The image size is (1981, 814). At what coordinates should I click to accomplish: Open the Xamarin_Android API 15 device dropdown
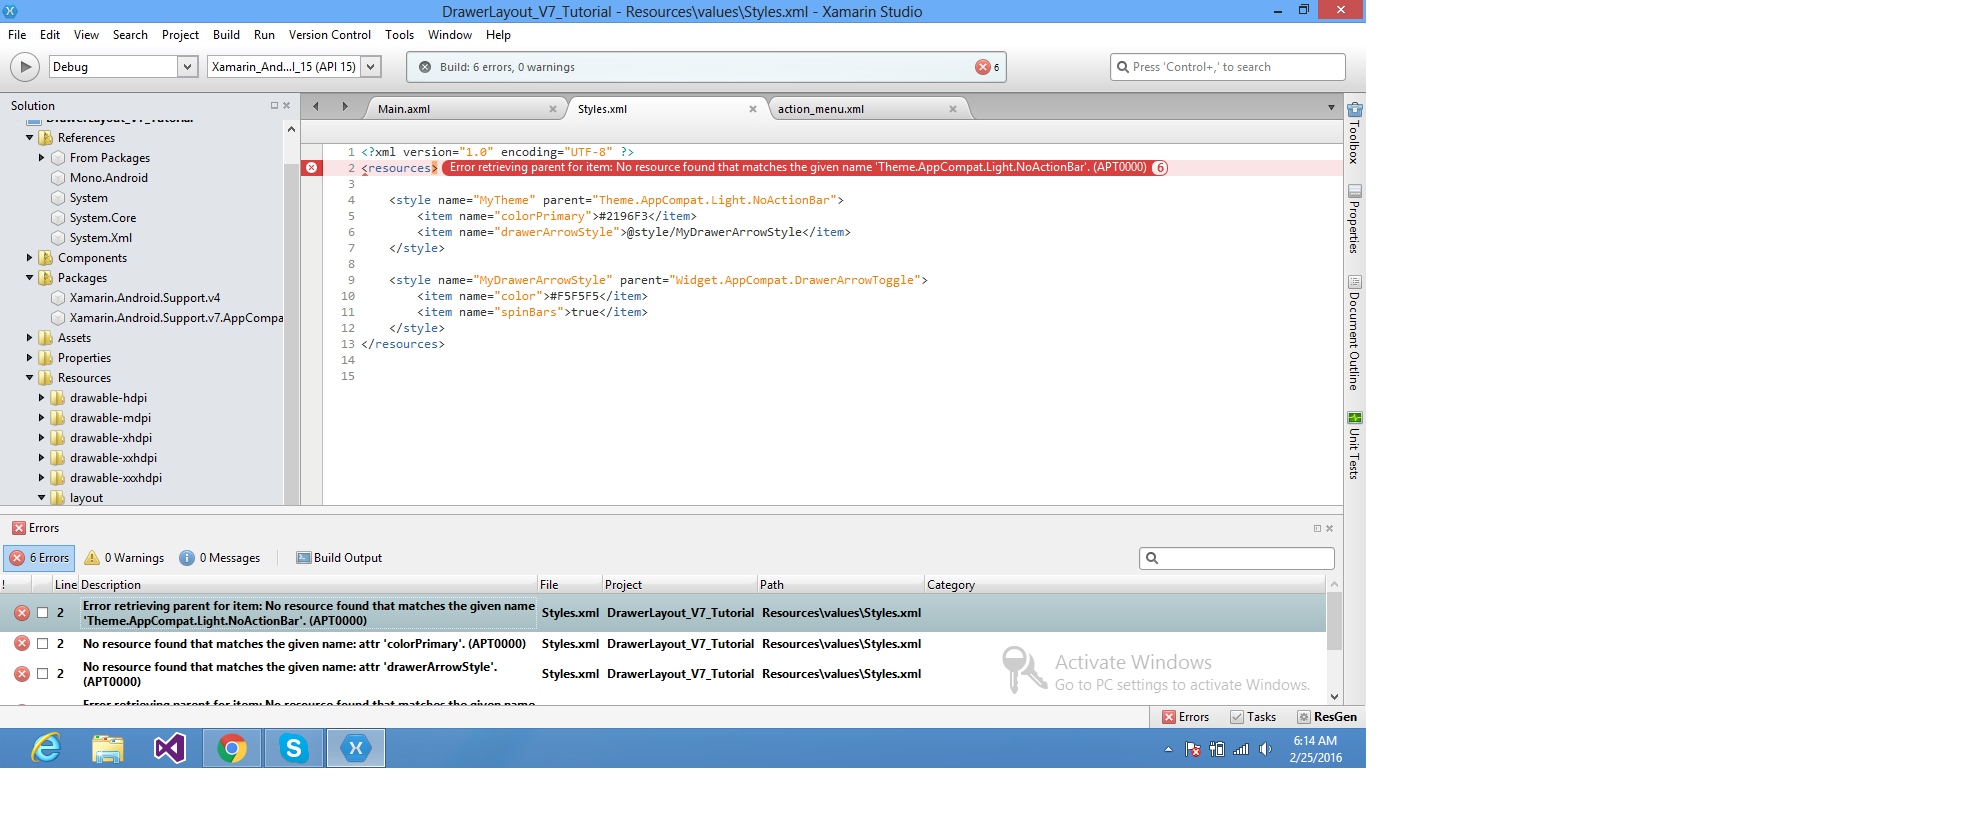370,67
